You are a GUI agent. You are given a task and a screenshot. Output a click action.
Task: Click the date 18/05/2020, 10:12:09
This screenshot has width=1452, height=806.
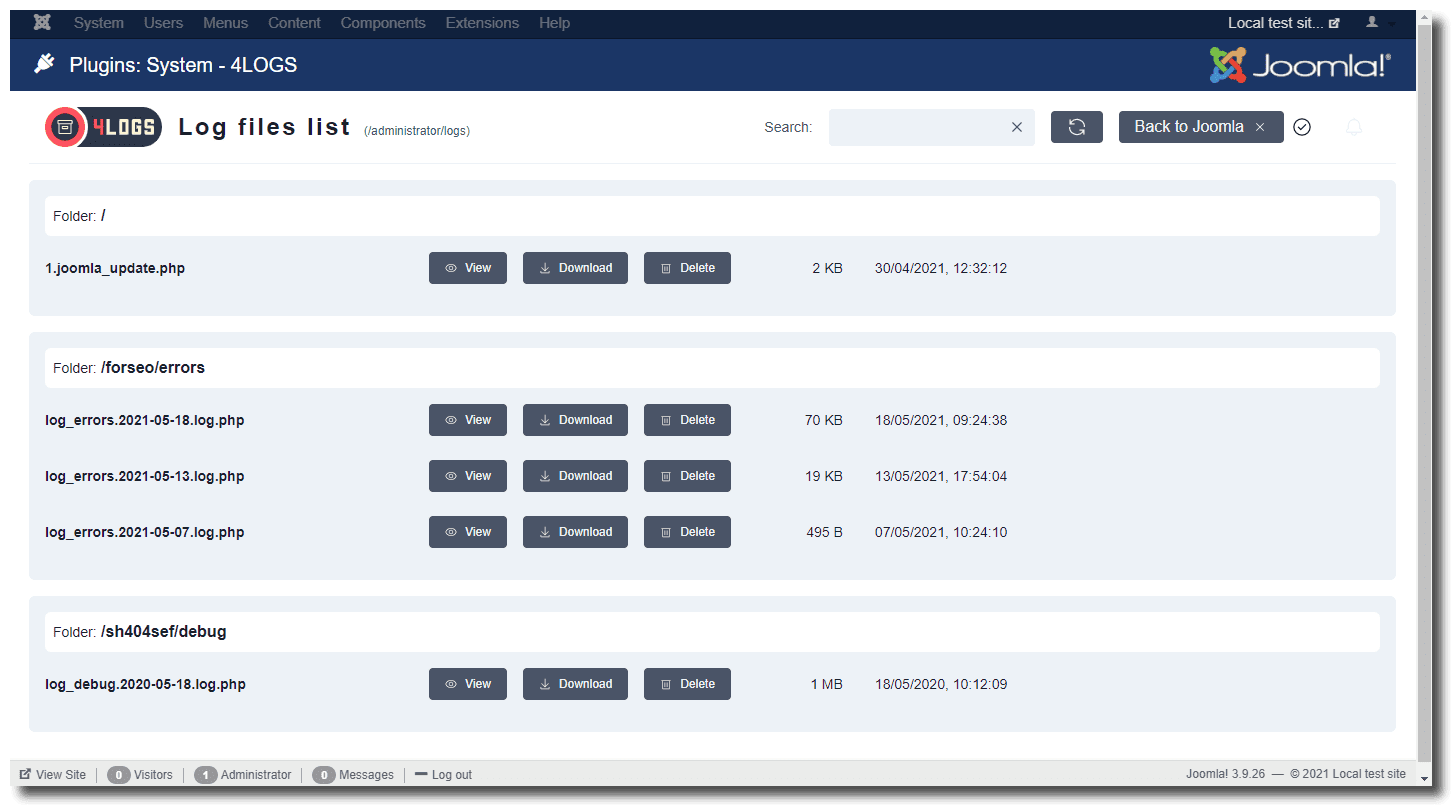941,684
